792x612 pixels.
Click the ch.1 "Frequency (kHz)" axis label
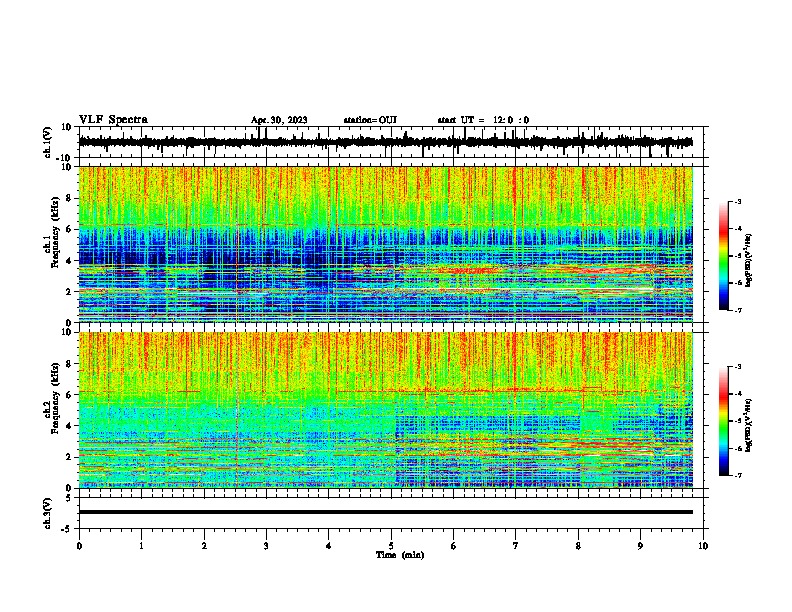coord(55,233)
